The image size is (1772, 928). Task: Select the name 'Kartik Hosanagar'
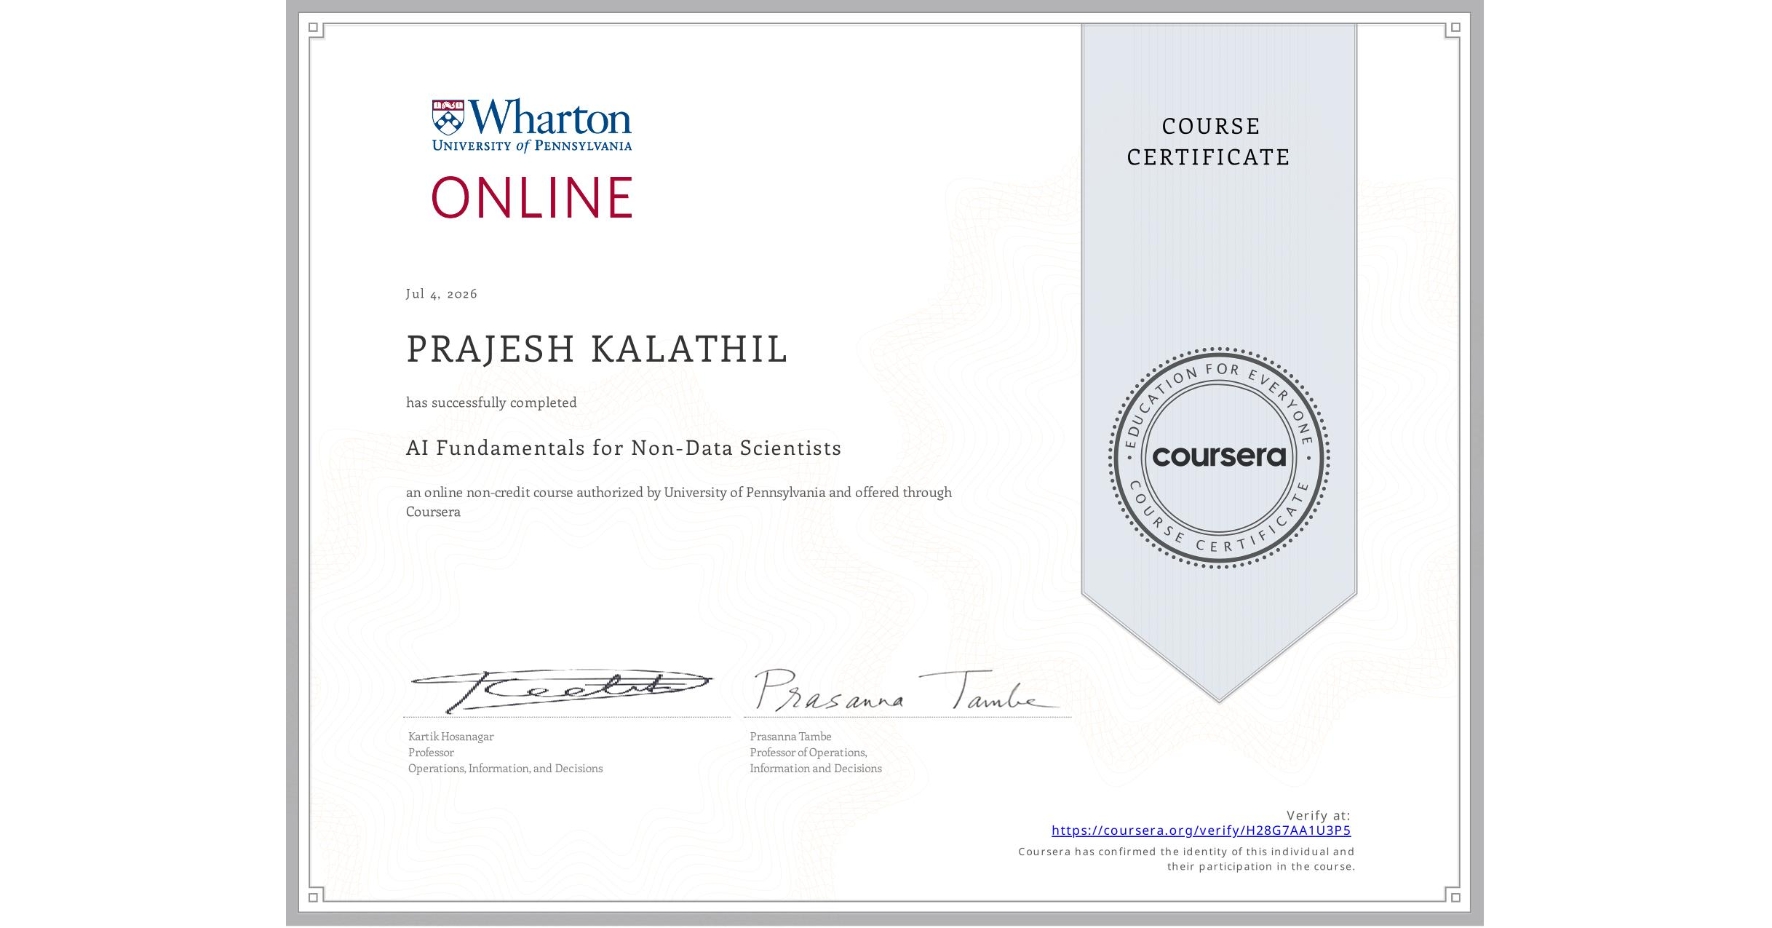pos(451,737)
